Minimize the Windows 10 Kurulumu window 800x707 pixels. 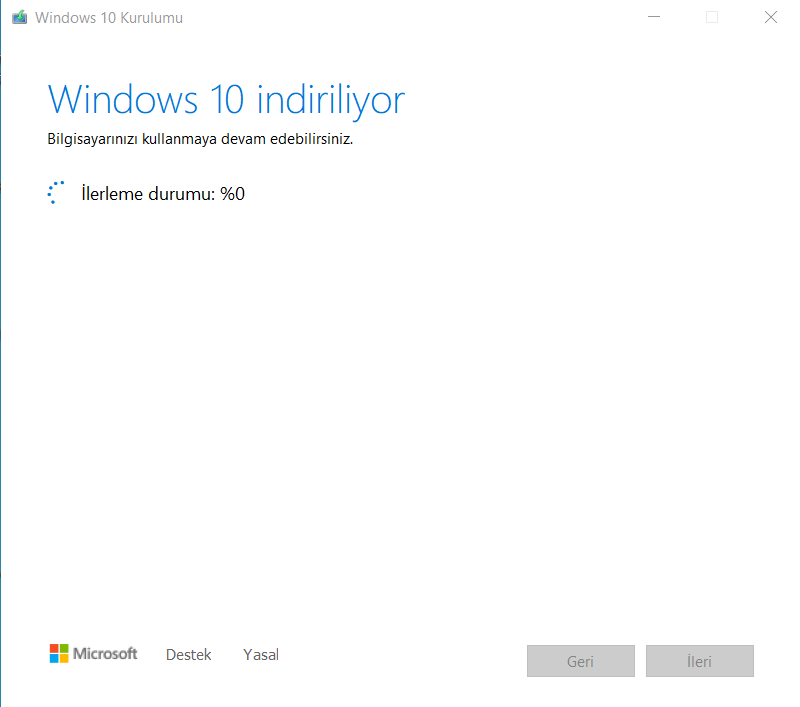(653, 17)
